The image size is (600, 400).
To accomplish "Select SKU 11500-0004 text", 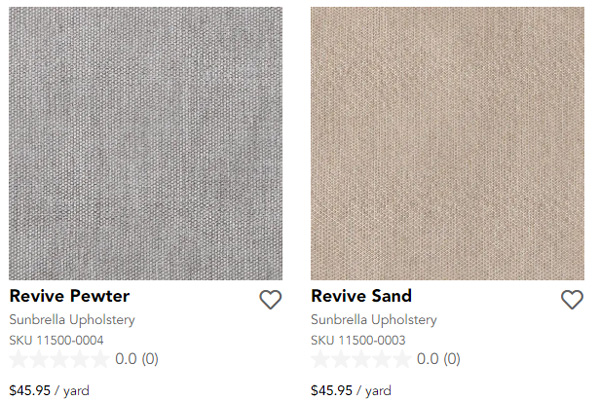I will [57, 340].
